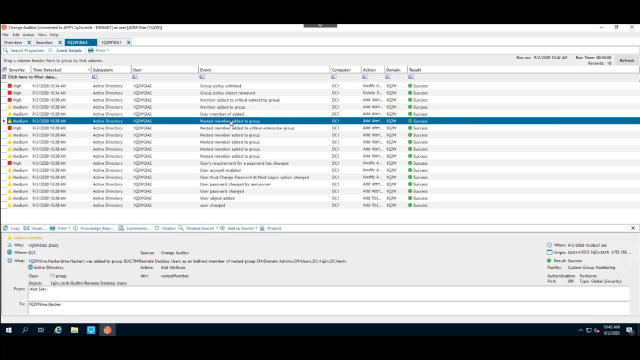The height and width of the screenshot is (360, 640).
Task: Expand the details pane Print dropdown arrow
Action: pyautogui.click(x=69, y=228)
